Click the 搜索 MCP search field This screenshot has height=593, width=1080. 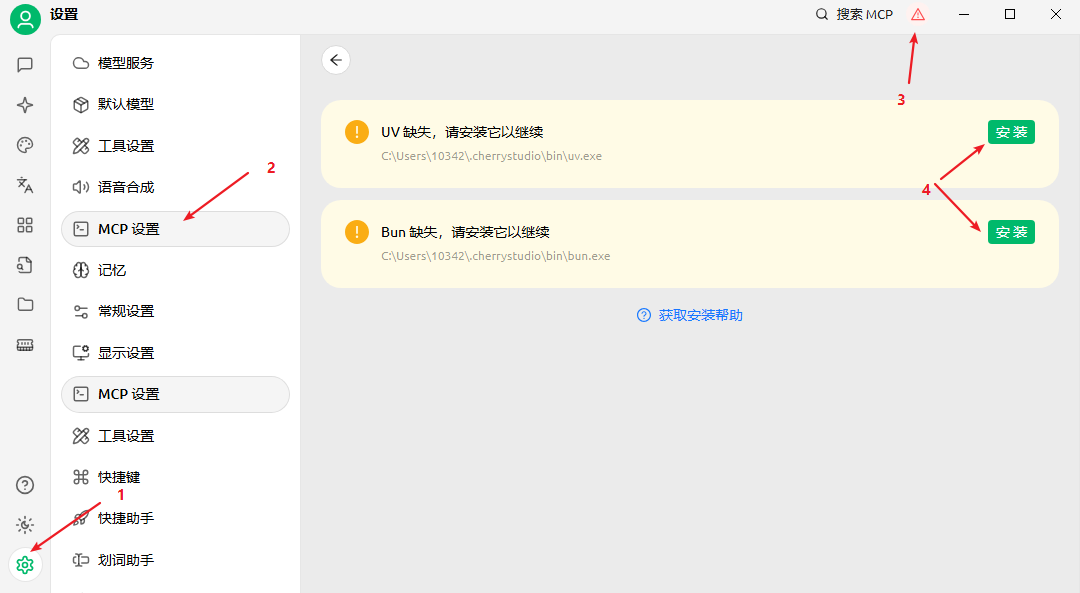click(855, 15)
